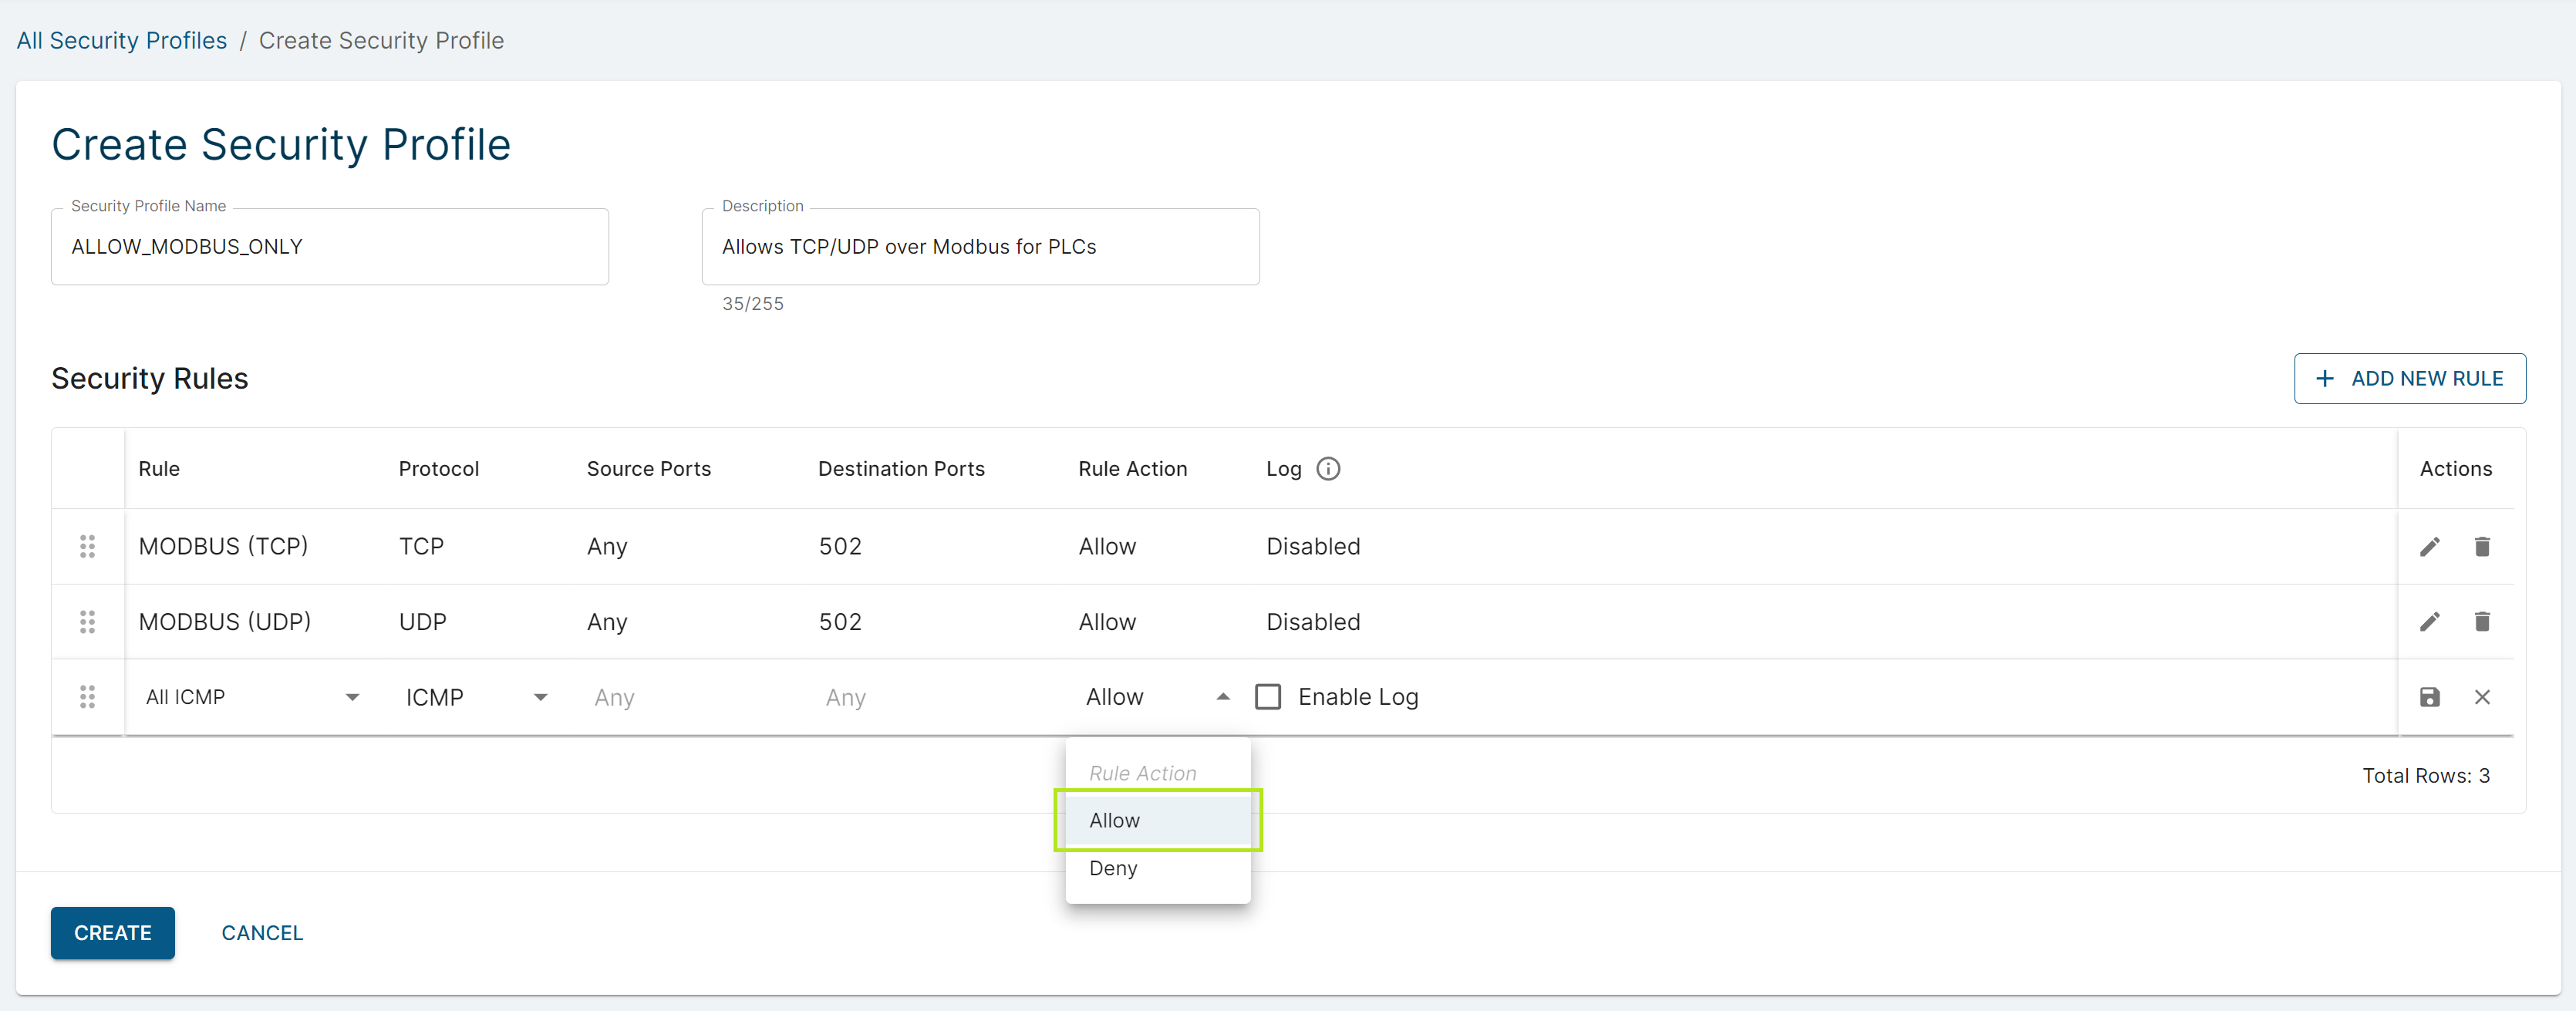Edit the MODBUS (TCP) rule pencil icon
Screen dimensions: 2576x1011
[2429, 546]
